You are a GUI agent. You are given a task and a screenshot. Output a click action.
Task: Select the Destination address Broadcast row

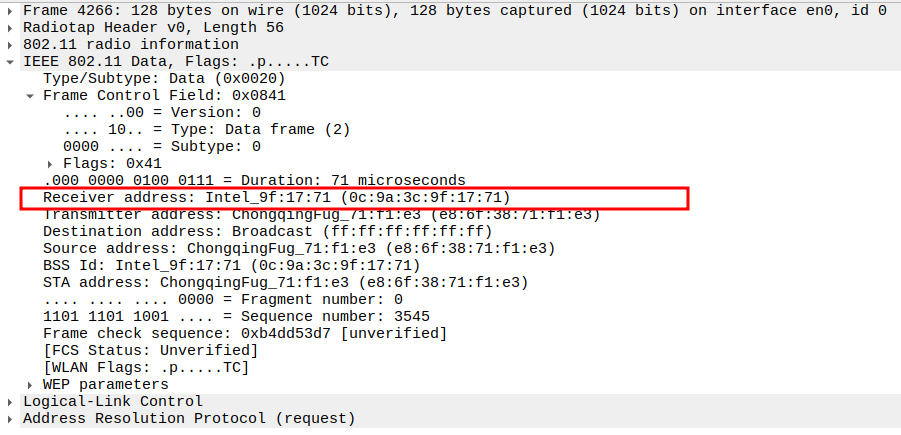coord(267,231)
